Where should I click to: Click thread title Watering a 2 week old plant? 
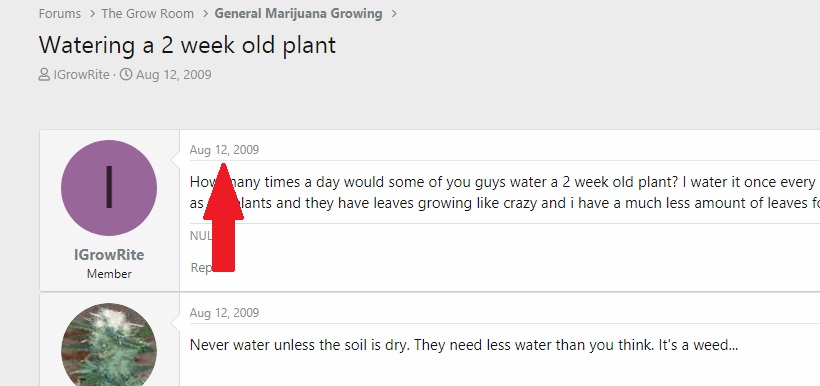pyautogui.click(x=187, y=45)
